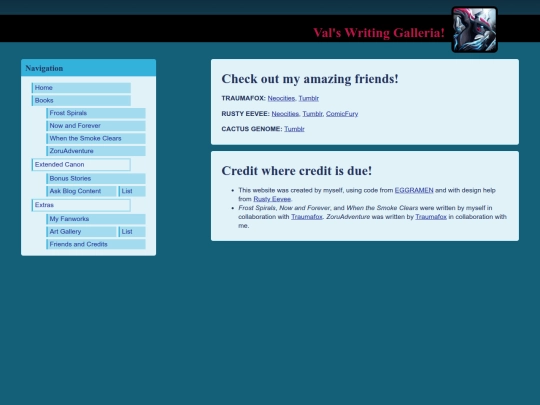Click the Navigation panel header
This screenshot has height=405, width=540.
(89, 68)
